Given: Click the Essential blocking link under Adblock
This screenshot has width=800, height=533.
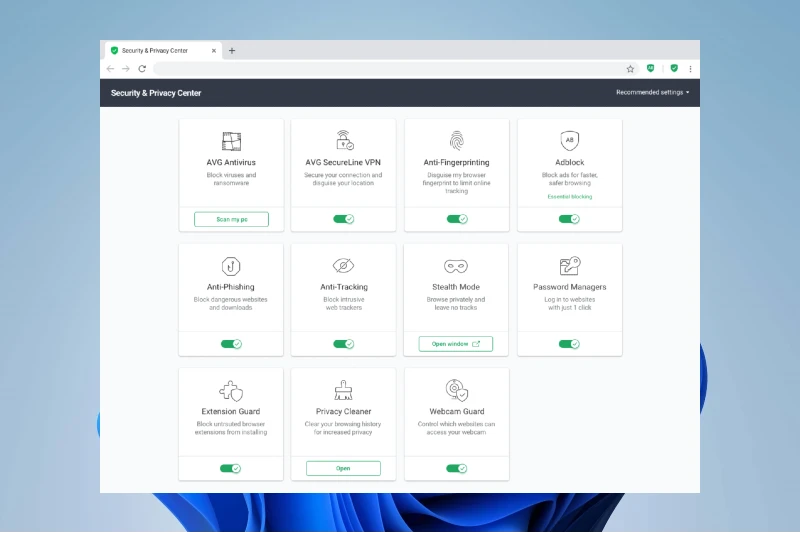Looking at the screenshot, I should click(569, 196).
